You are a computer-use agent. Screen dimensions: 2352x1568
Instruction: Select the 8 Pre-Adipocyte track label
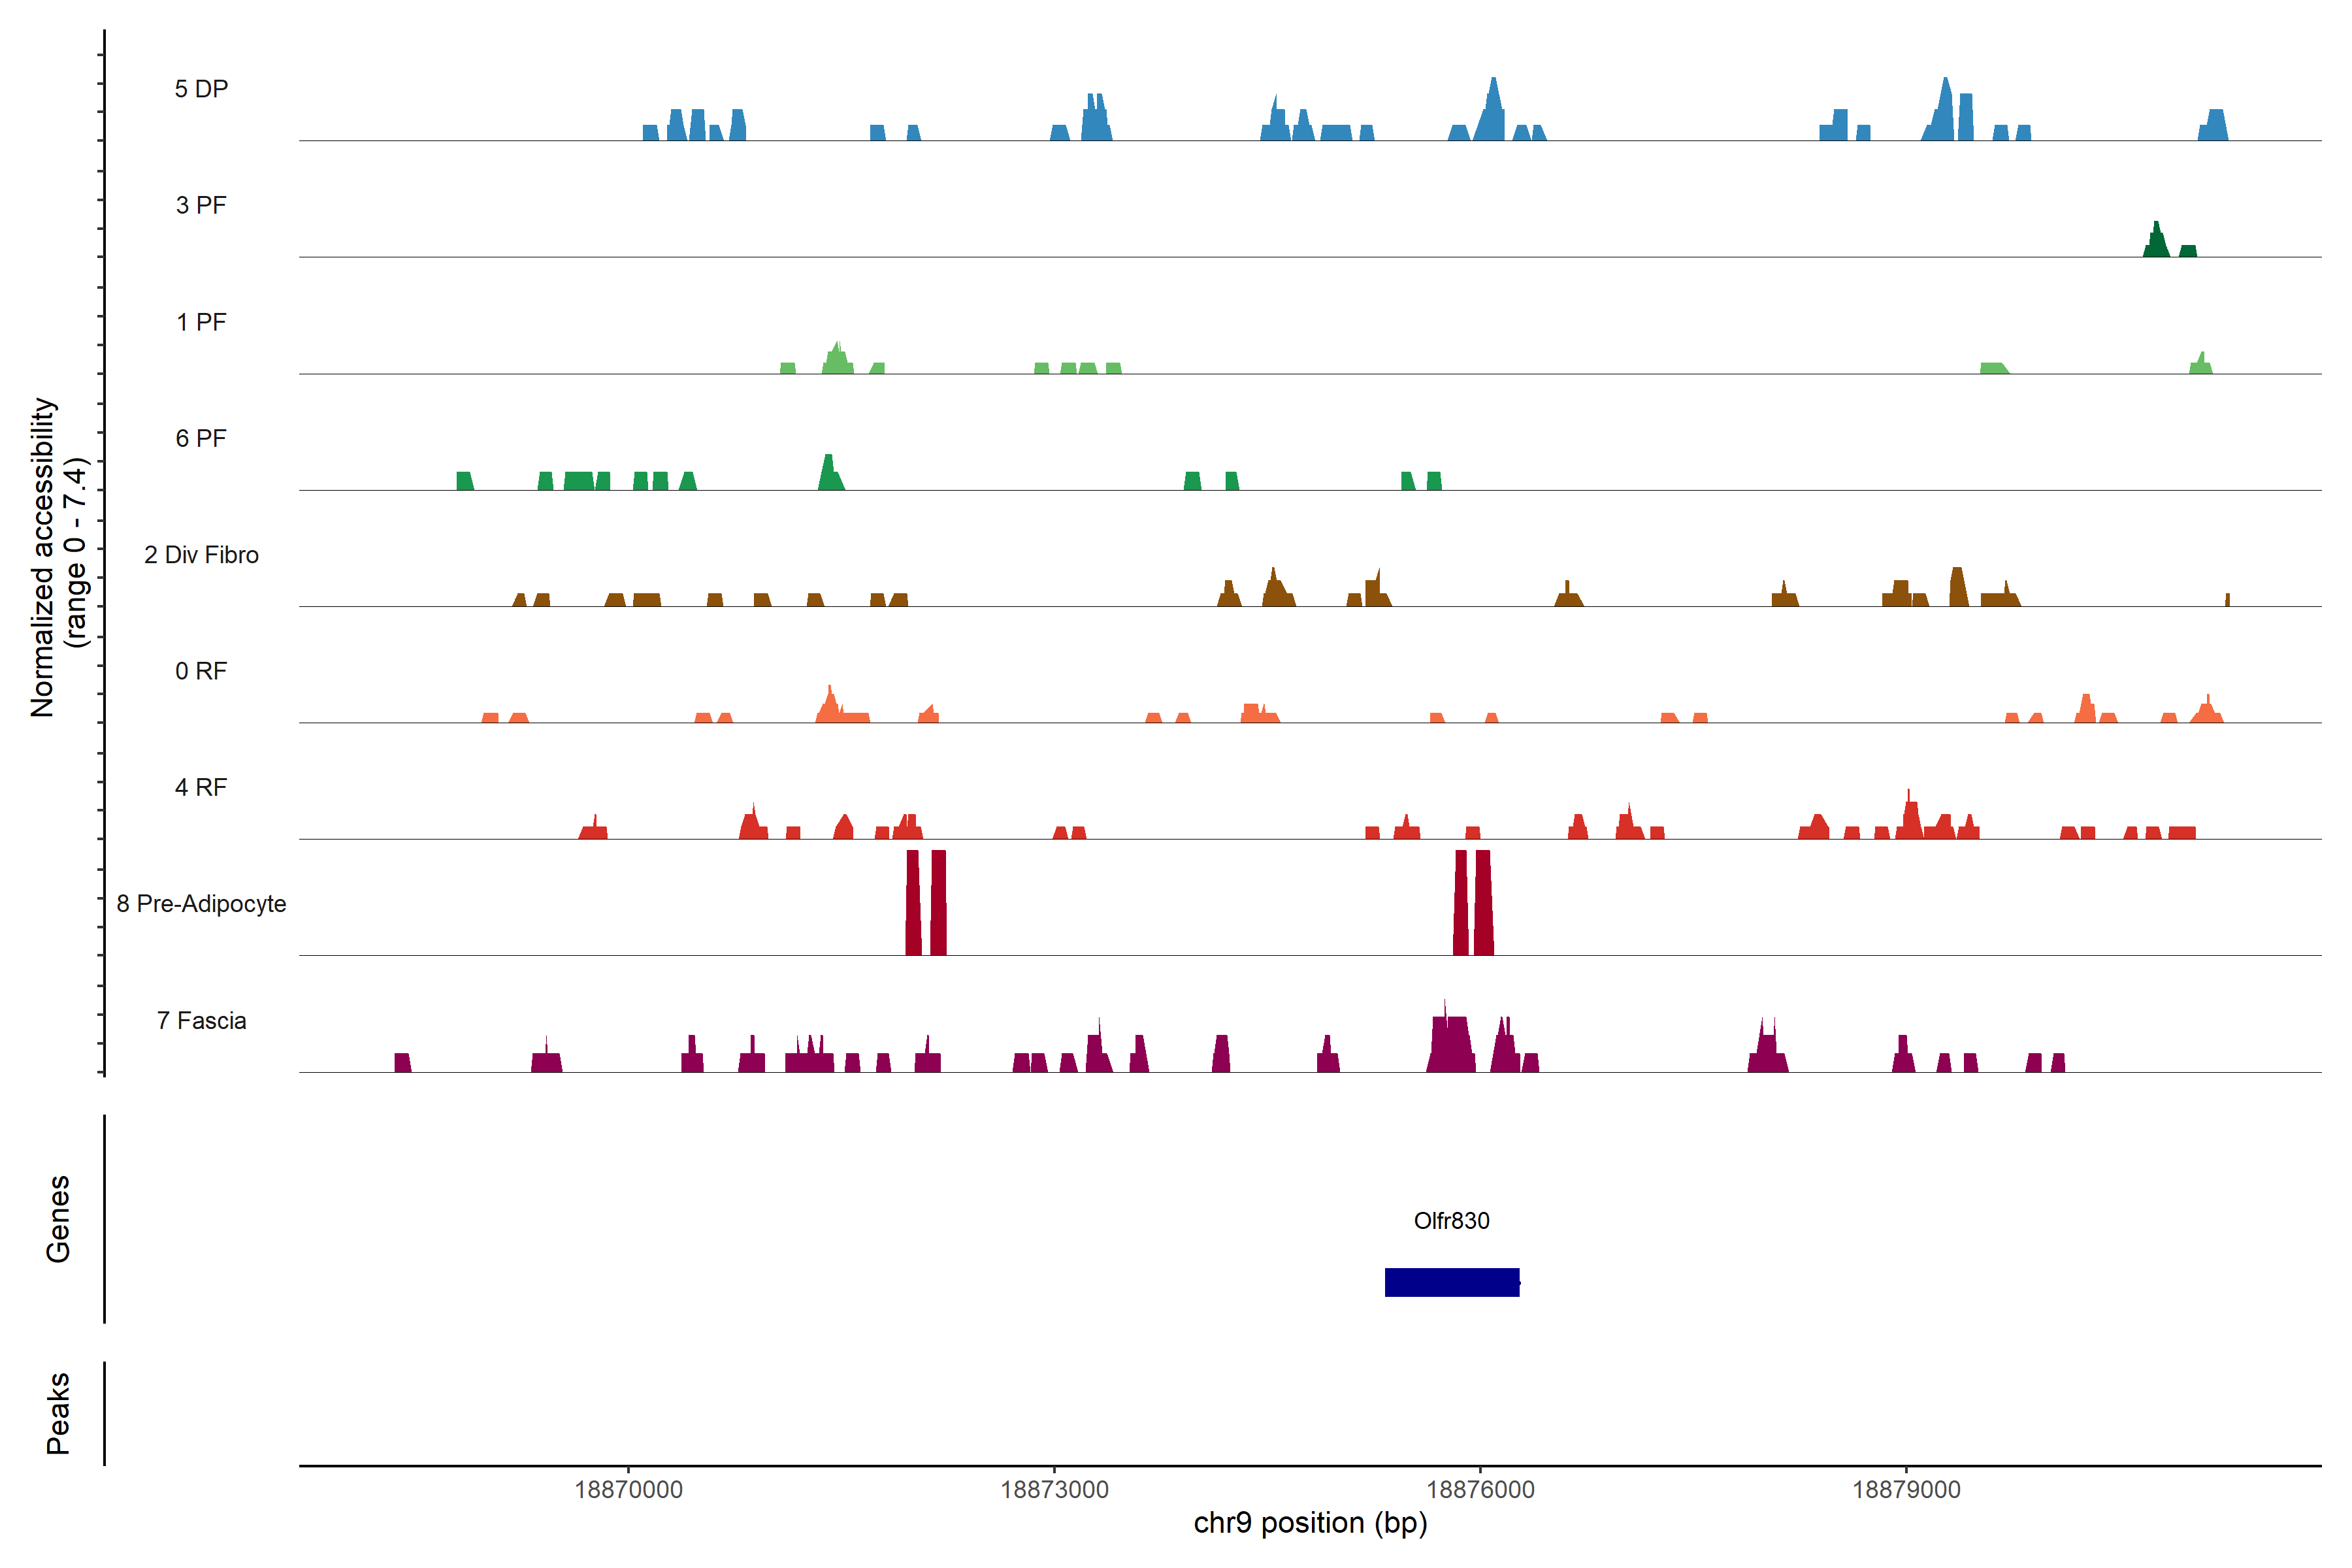[x=201, y=904]
